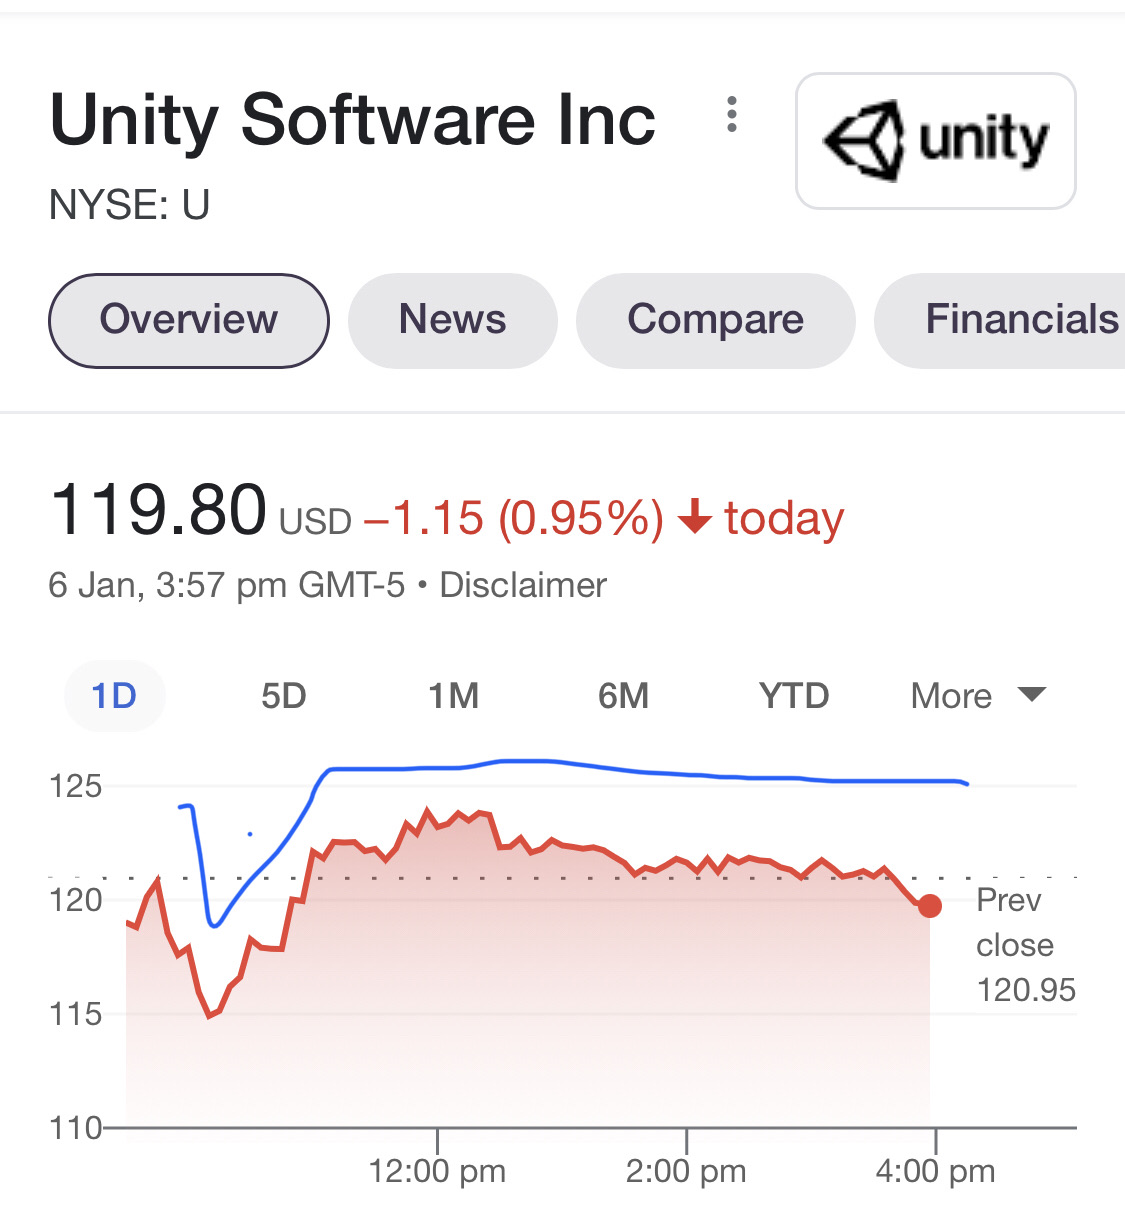
Task: Click the 12:00 pm chart time marker
Action: coord(437,1170)
